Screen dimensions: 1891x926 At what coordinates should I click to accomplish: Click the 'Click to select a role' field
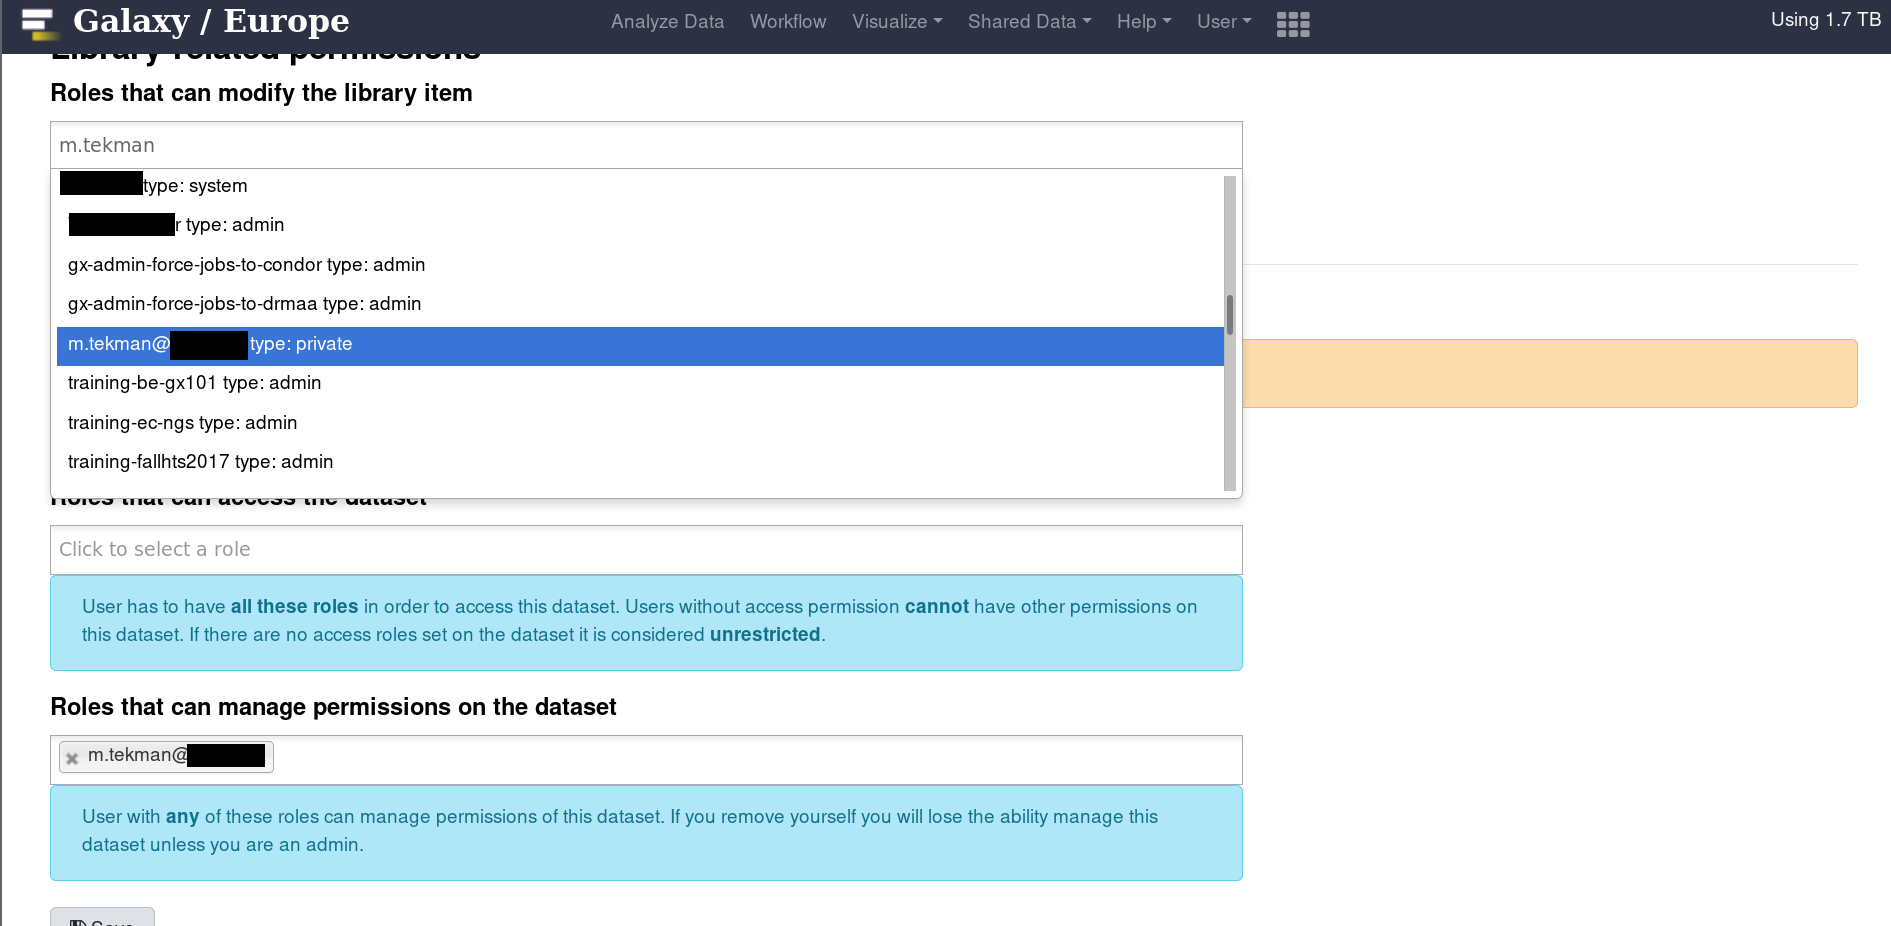pyautogui.click(x=646, y=550)
